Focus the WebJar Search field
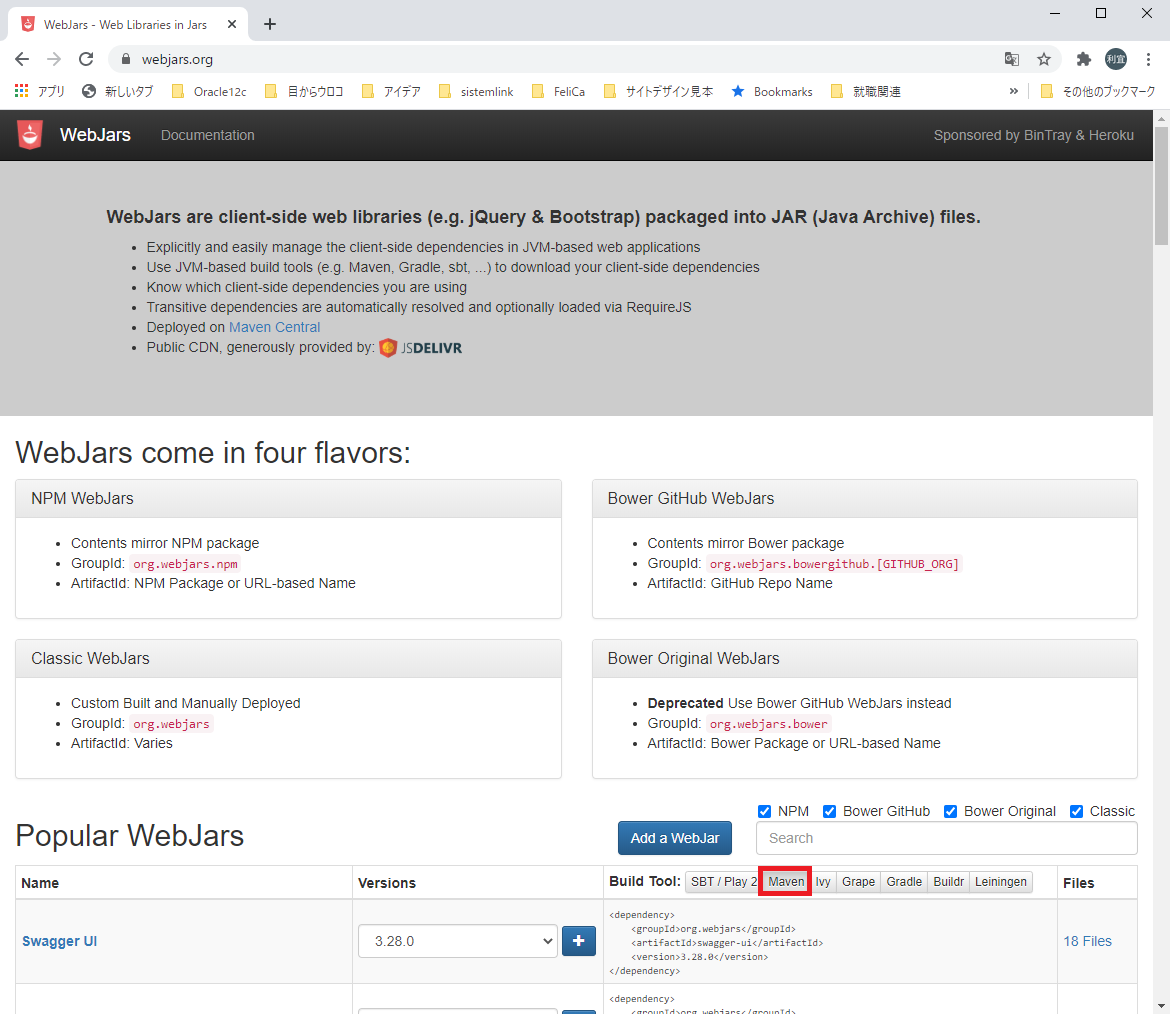 [x=946, y=838]
